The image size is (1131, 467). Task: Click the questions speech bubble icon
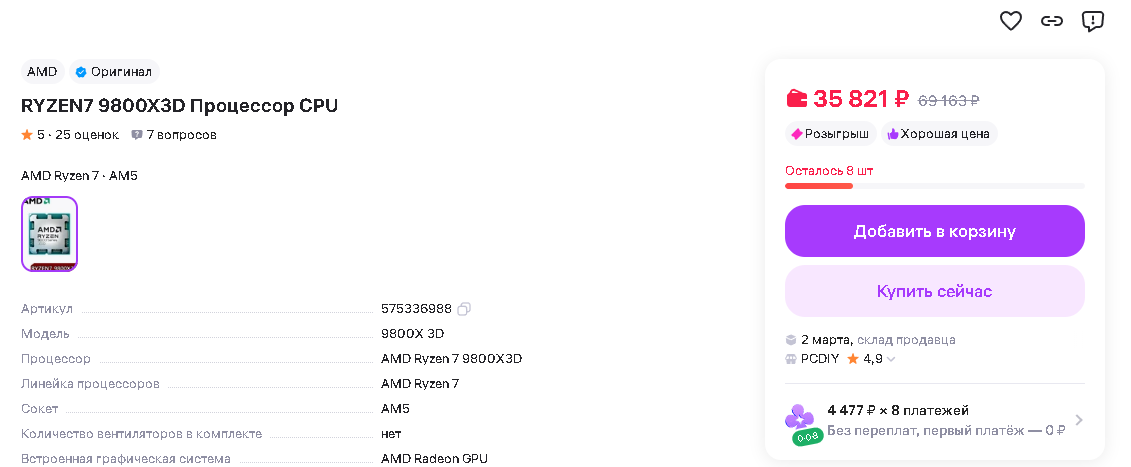(137, 135)
